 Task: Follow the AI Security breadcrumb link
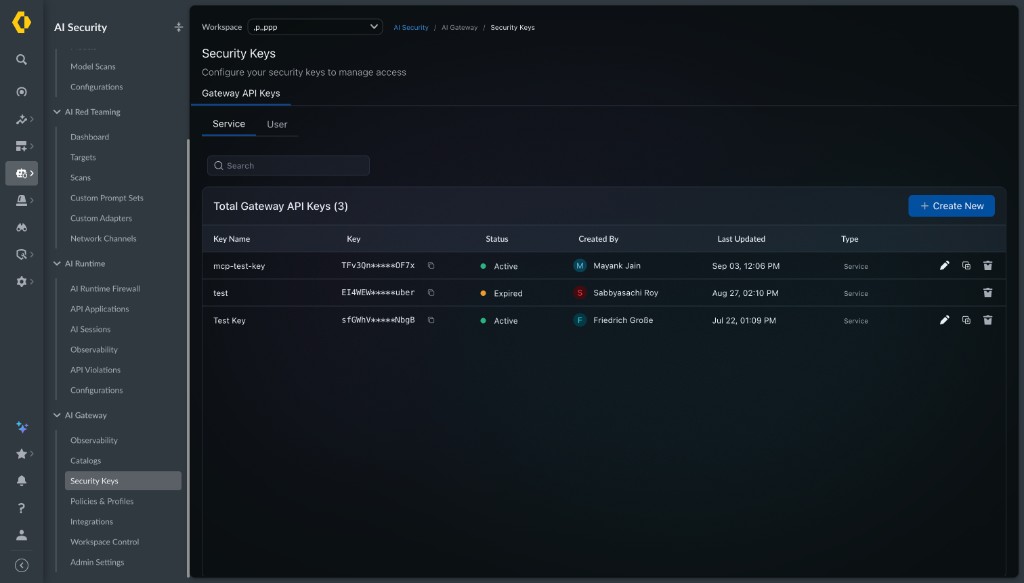point(411,27)
